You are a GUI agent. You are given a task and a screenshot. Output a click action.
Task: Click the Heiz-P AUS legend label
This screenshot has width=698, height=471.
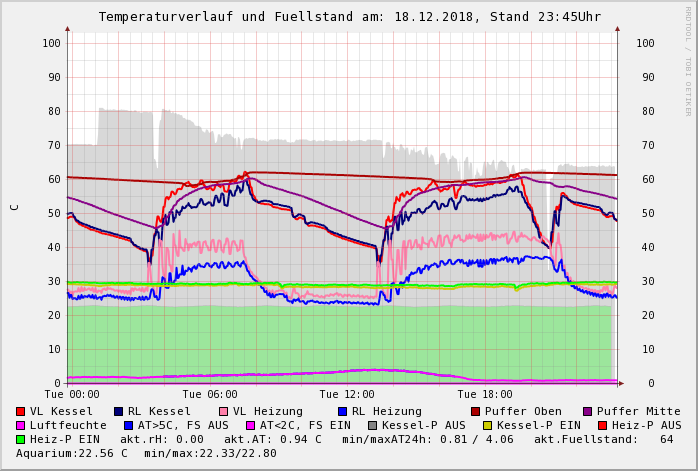click(x=647, y=425)
